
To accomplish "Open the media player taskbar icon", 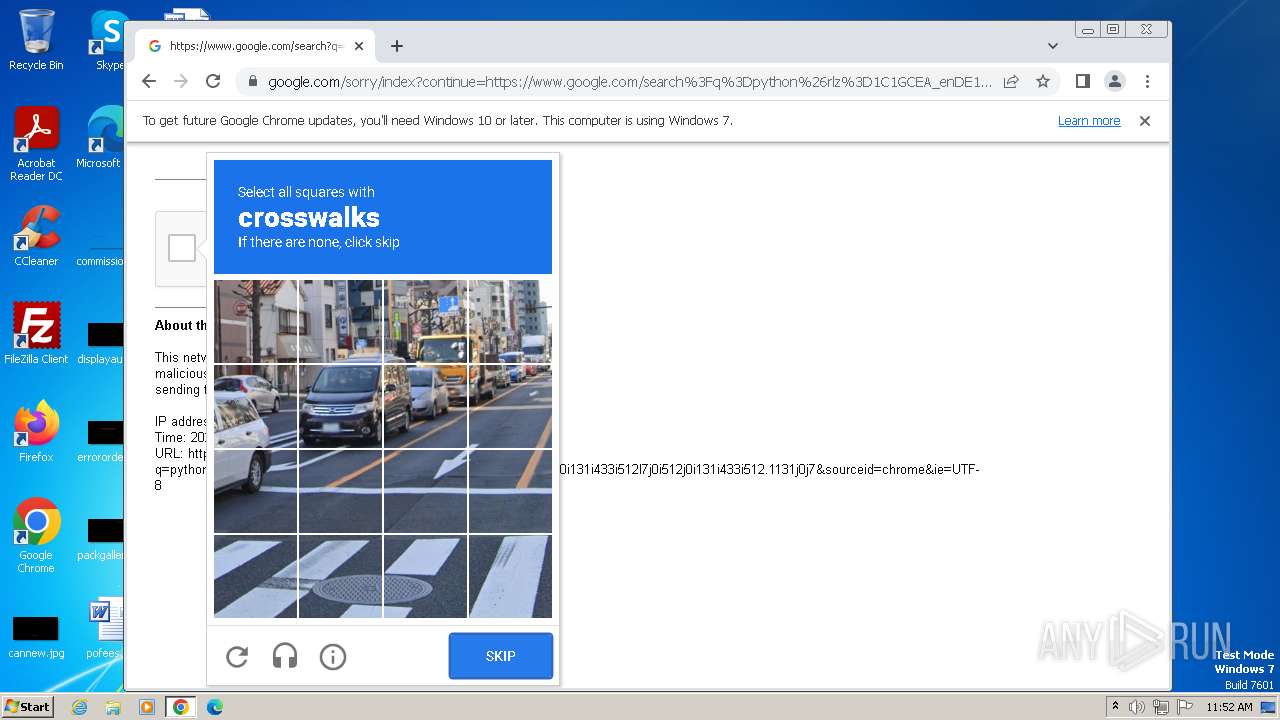I will coord(147,707).
